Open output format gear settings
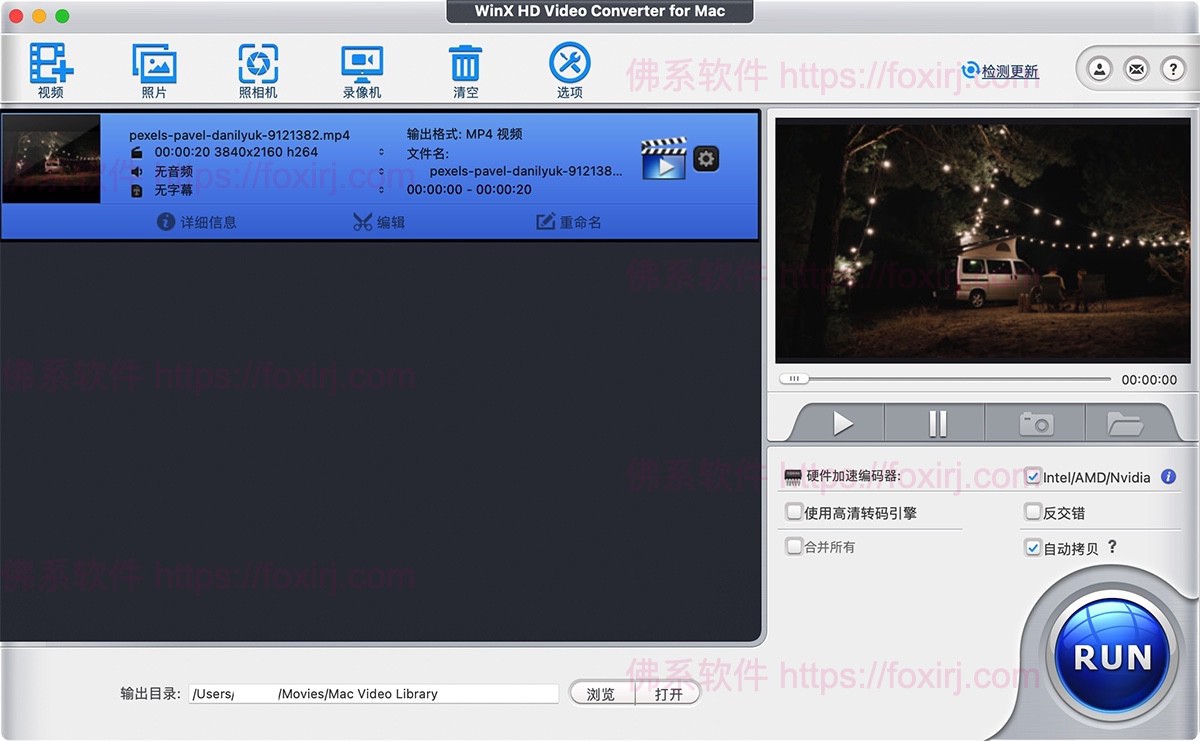 (x=707, y=158)
